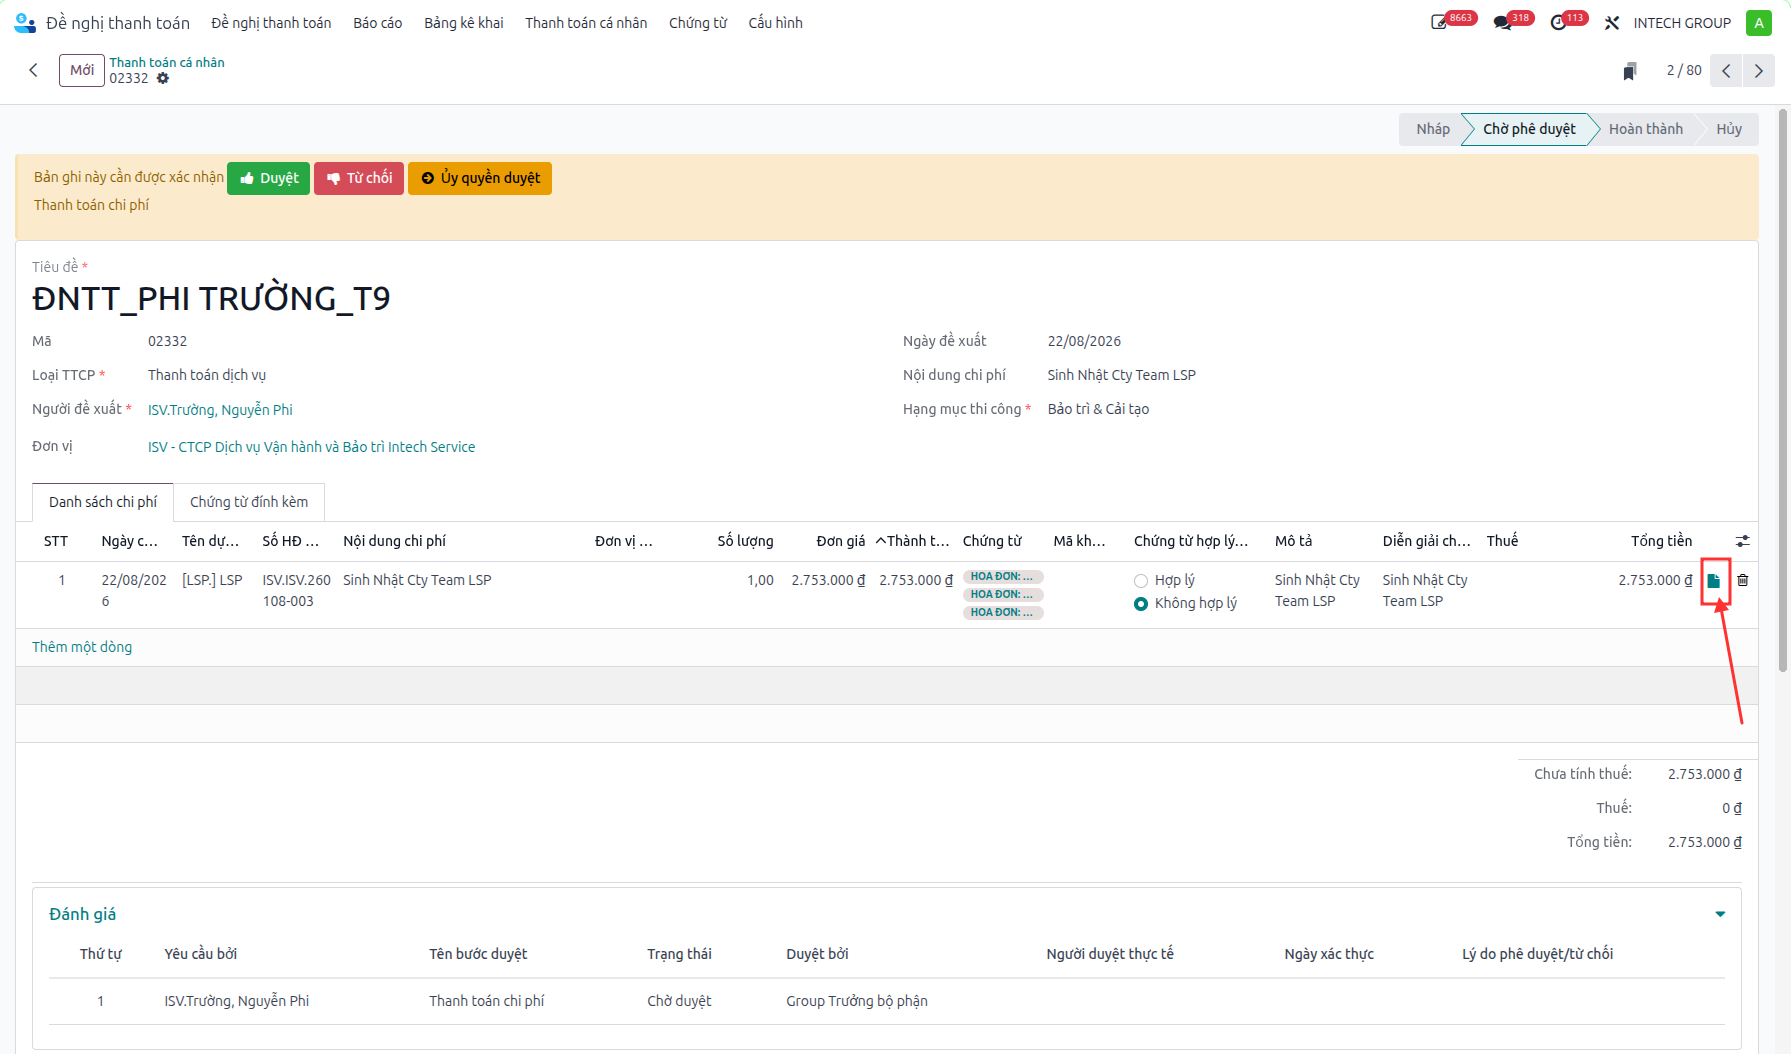Click the Ủy quyền duyệt button
This screenshot has height=1054, width=1791.
480,178
